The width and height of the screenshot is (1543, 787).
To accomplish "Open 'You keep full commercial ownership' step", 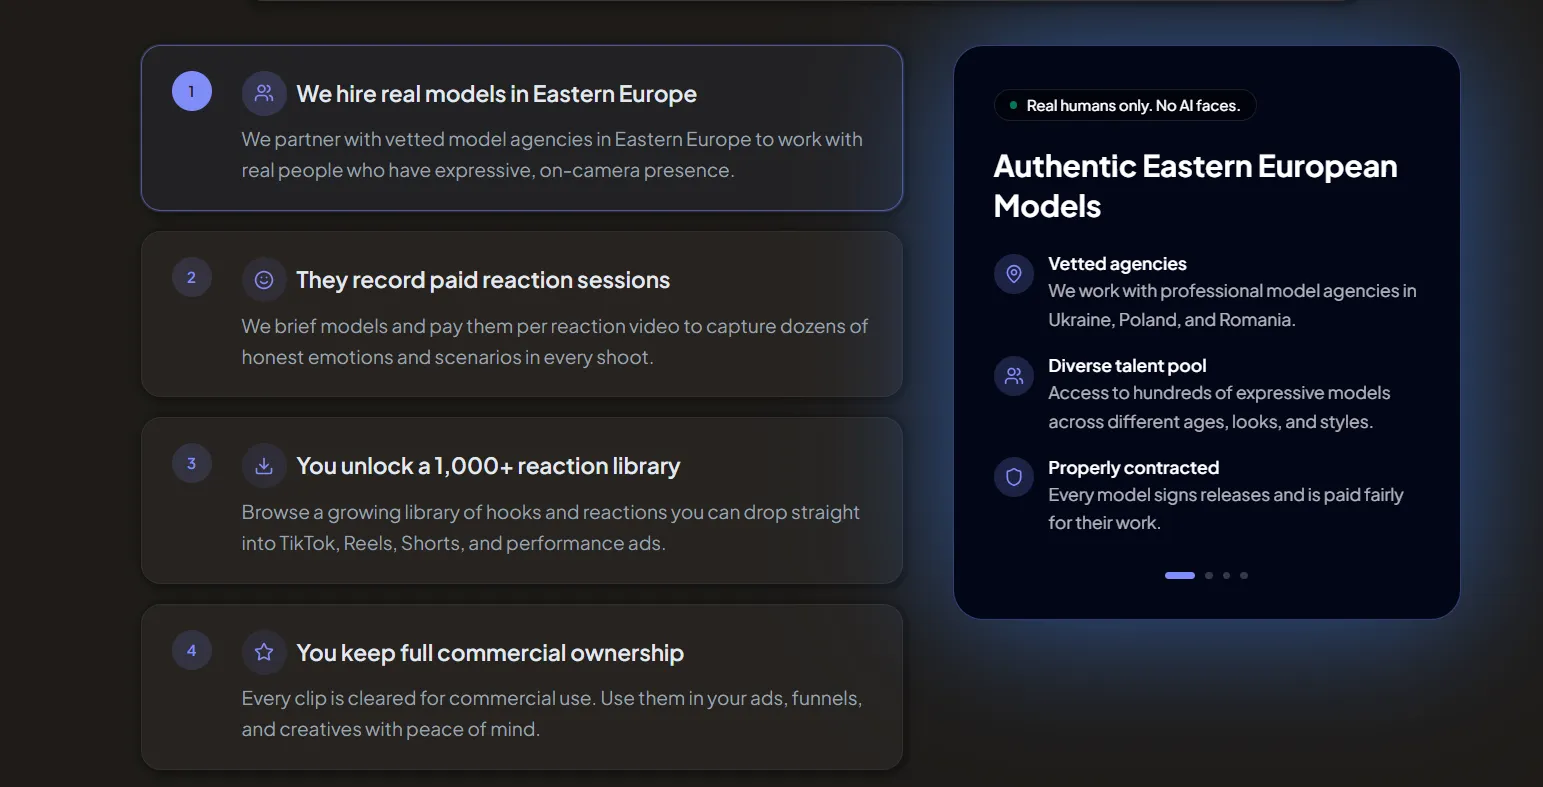I will 521,687.
